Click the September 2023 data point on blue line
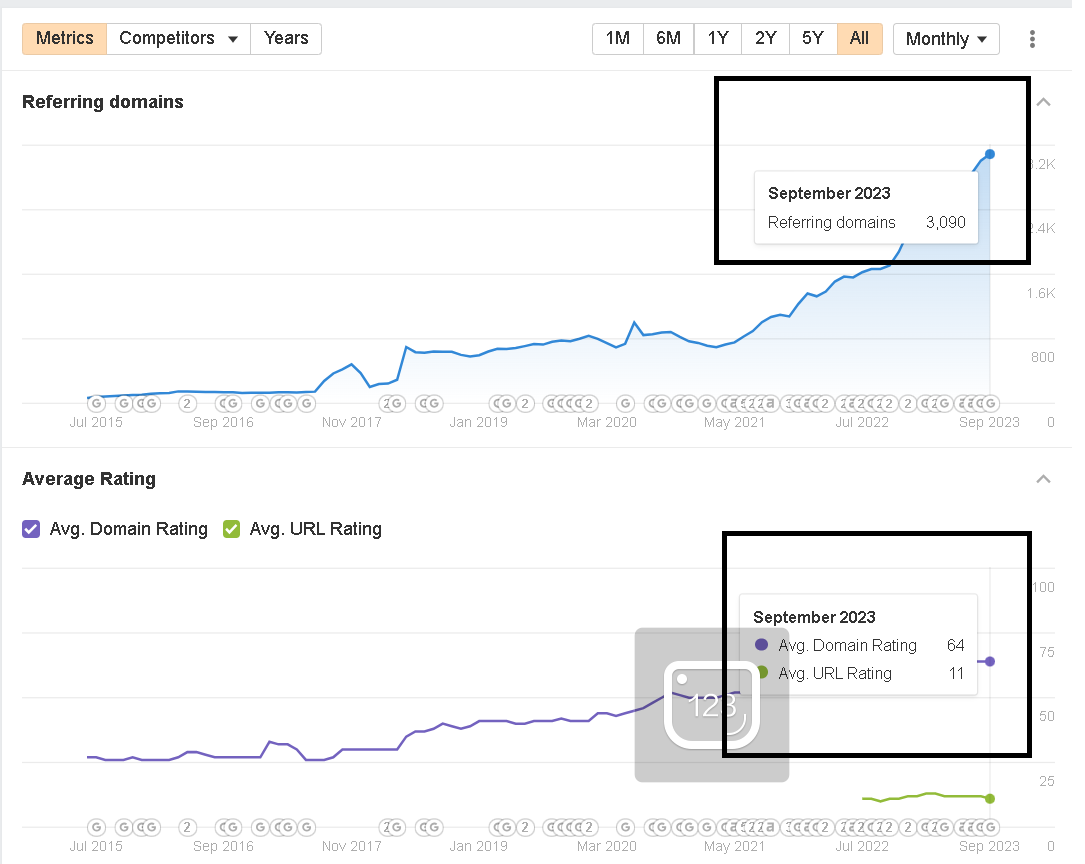 [990, 154]
